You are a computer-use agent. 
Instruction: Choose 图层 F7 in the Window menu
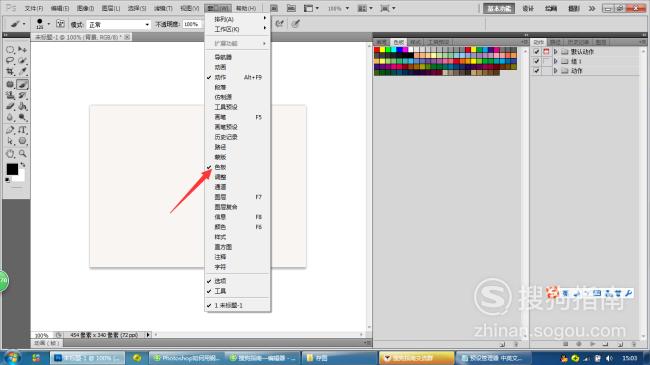click(238, 197)
